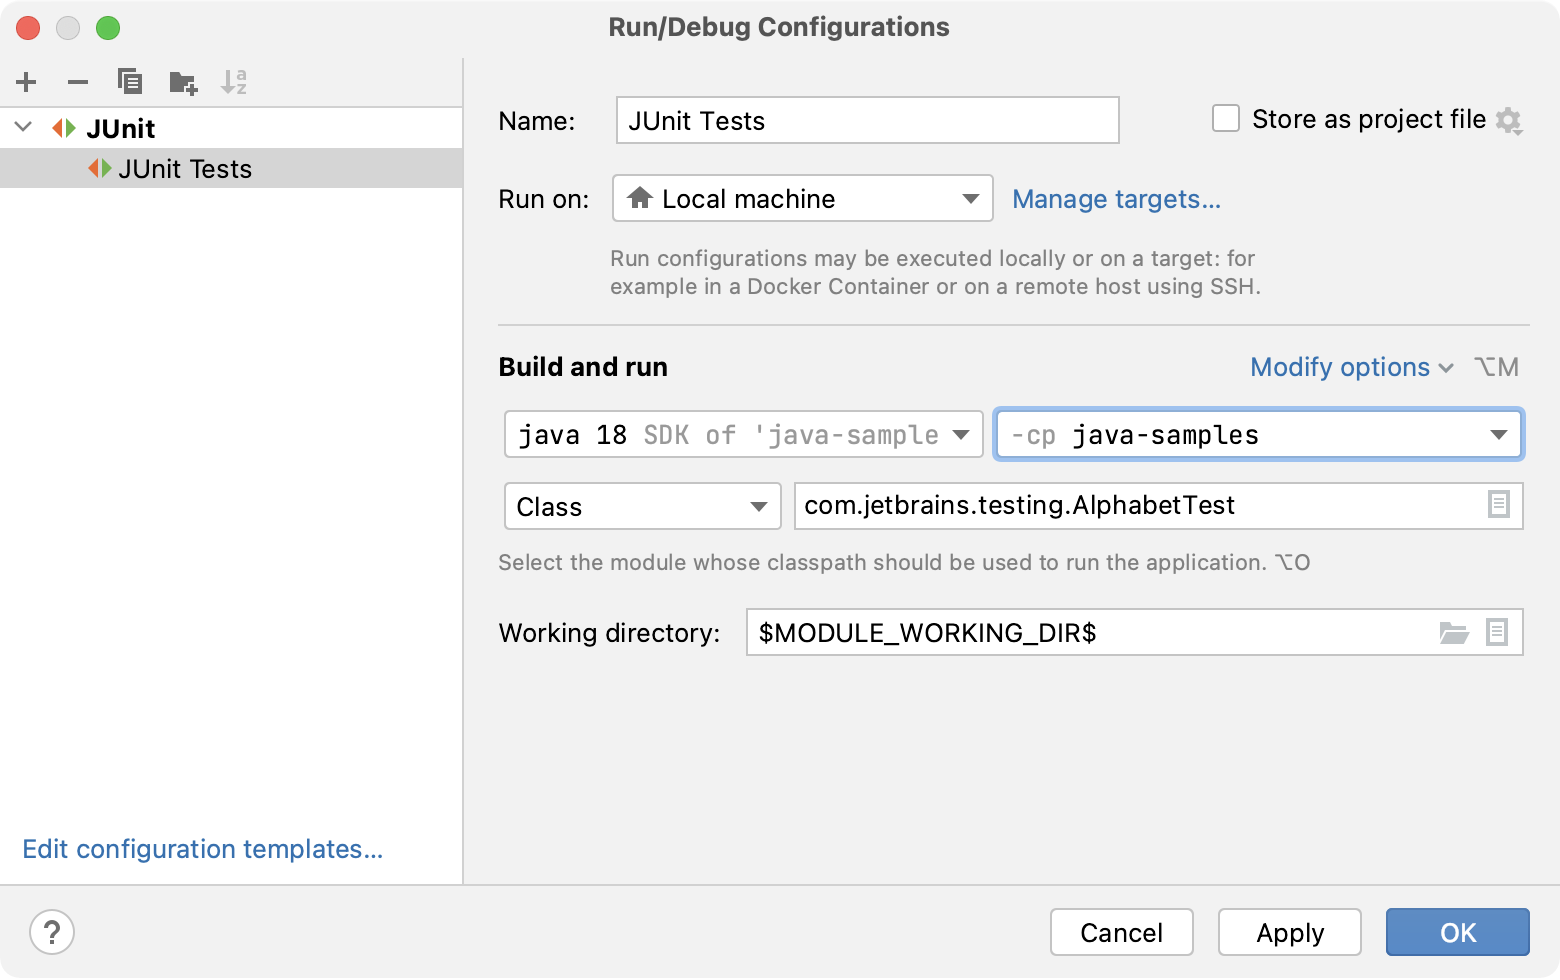Screen dimensions: 1560x980
Task: Open help with the question mark button
Action: pos(52,932)
